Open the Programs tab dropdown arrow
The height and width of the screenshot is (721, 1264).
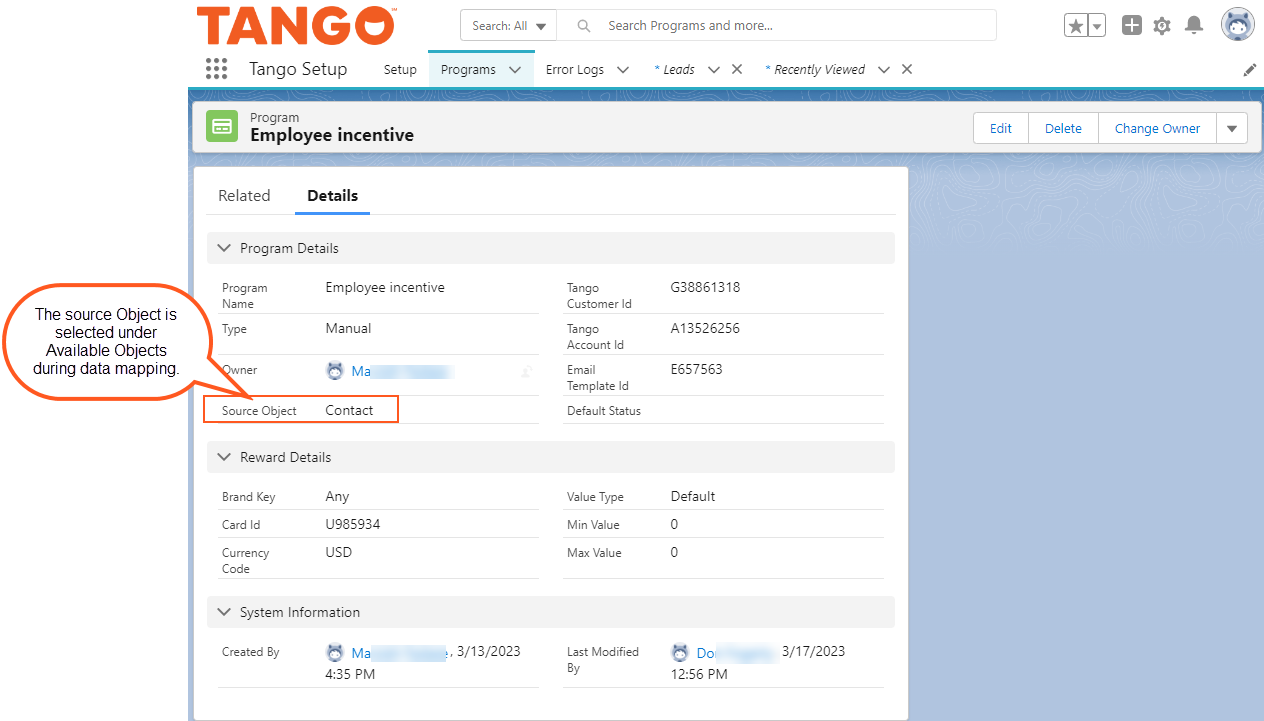click(517, 69)
